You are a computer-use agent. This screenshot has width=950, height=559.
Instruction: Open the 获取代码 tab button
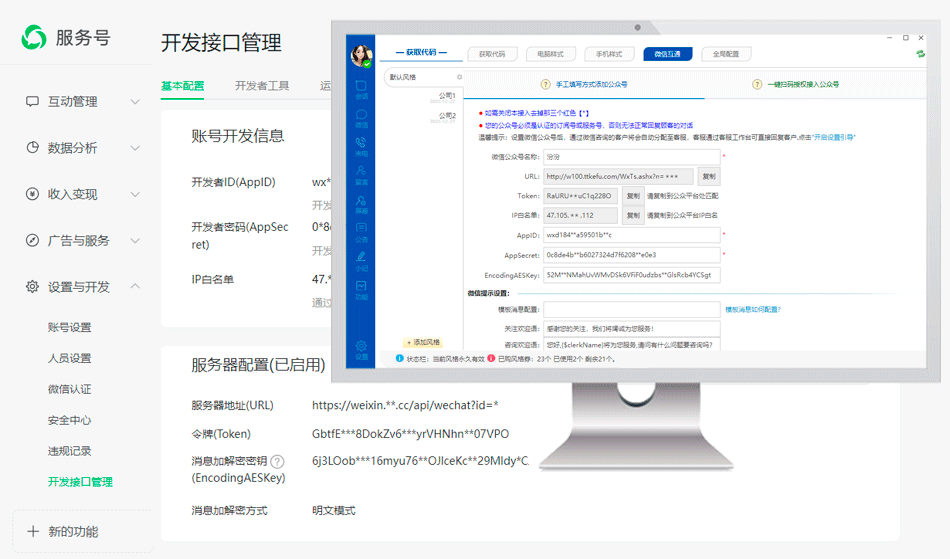pyautogui.click(x=492, y=54)
